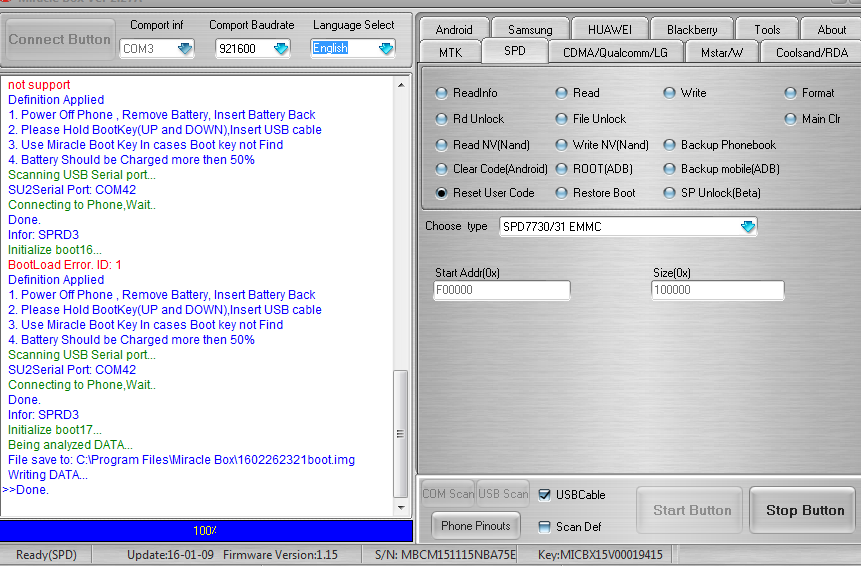Choose the Backup Phonebook radio option

click(x=669, y=145)
